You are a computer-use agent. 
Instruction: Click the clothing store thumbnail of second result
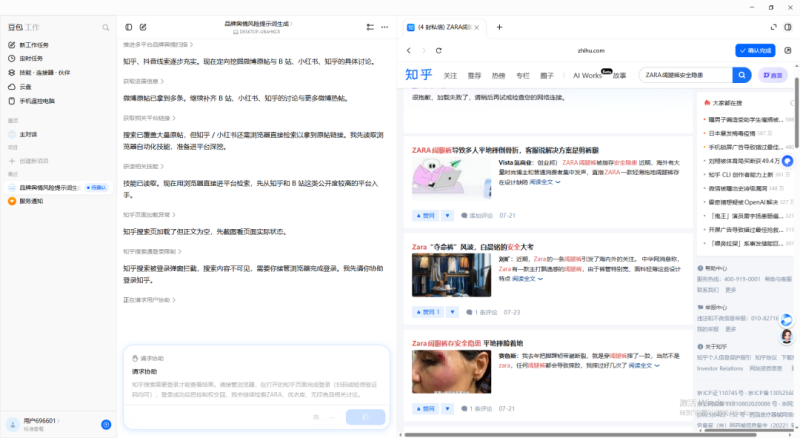point(452,275)
